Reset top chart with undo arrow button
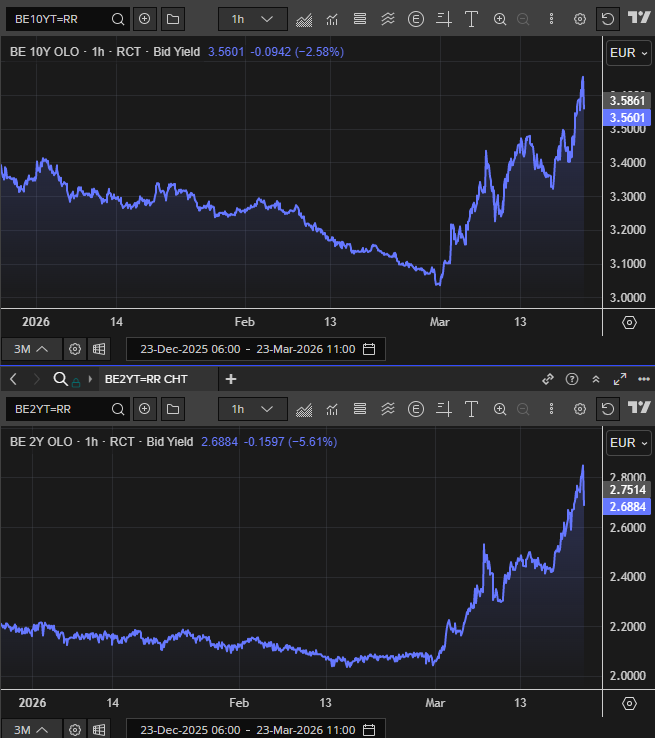The width and height of the screenshot is (655, 738). pyautogui.click(x=607, y=19)
